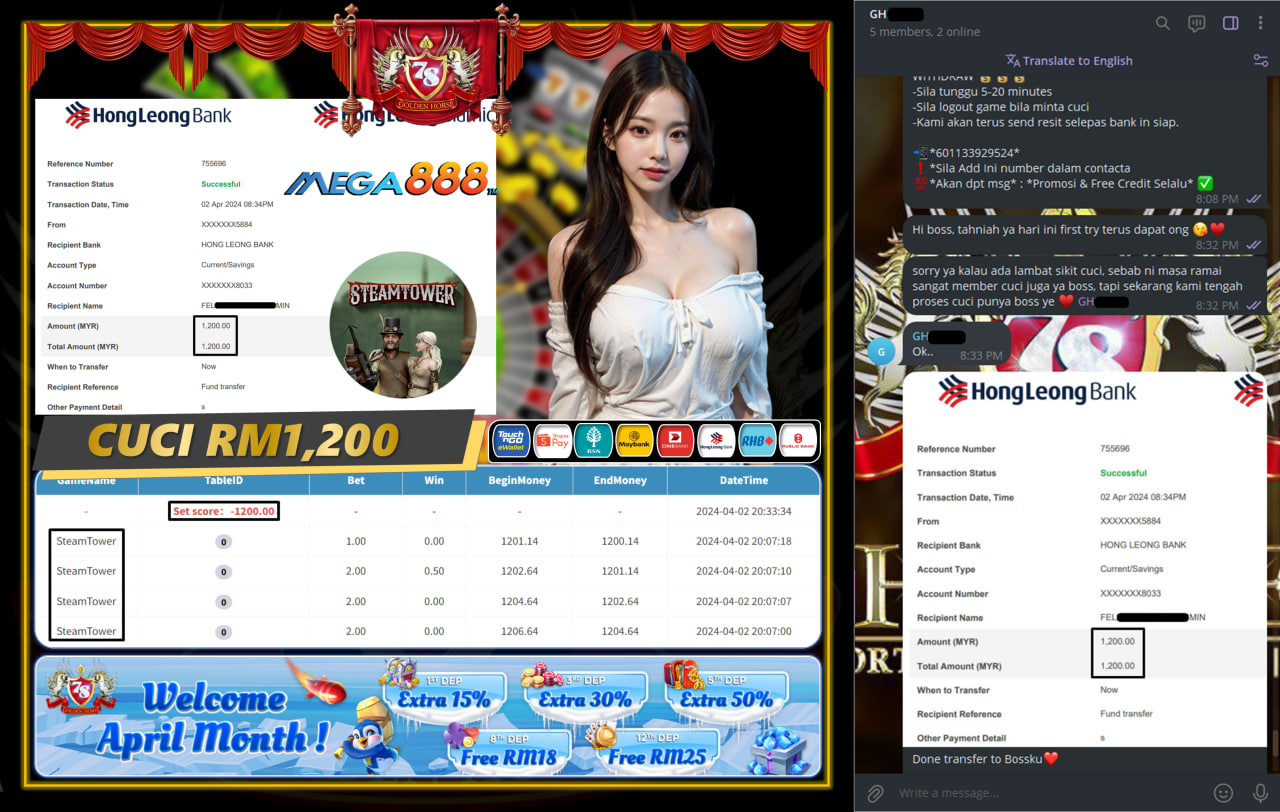Click the SteamTower game circle image

(403, 324)
